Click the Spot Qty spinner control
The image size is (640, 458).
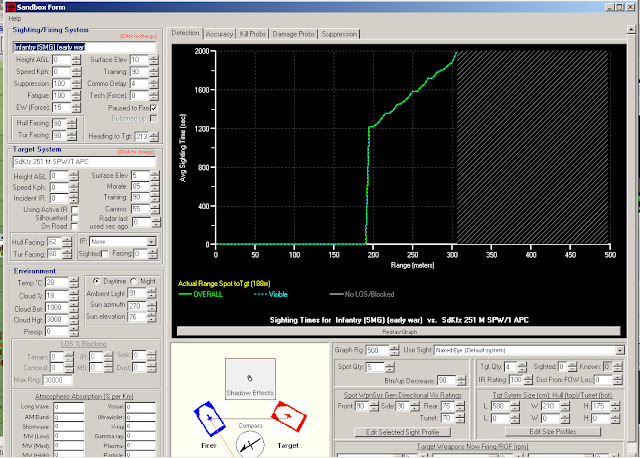pos(389,367)
